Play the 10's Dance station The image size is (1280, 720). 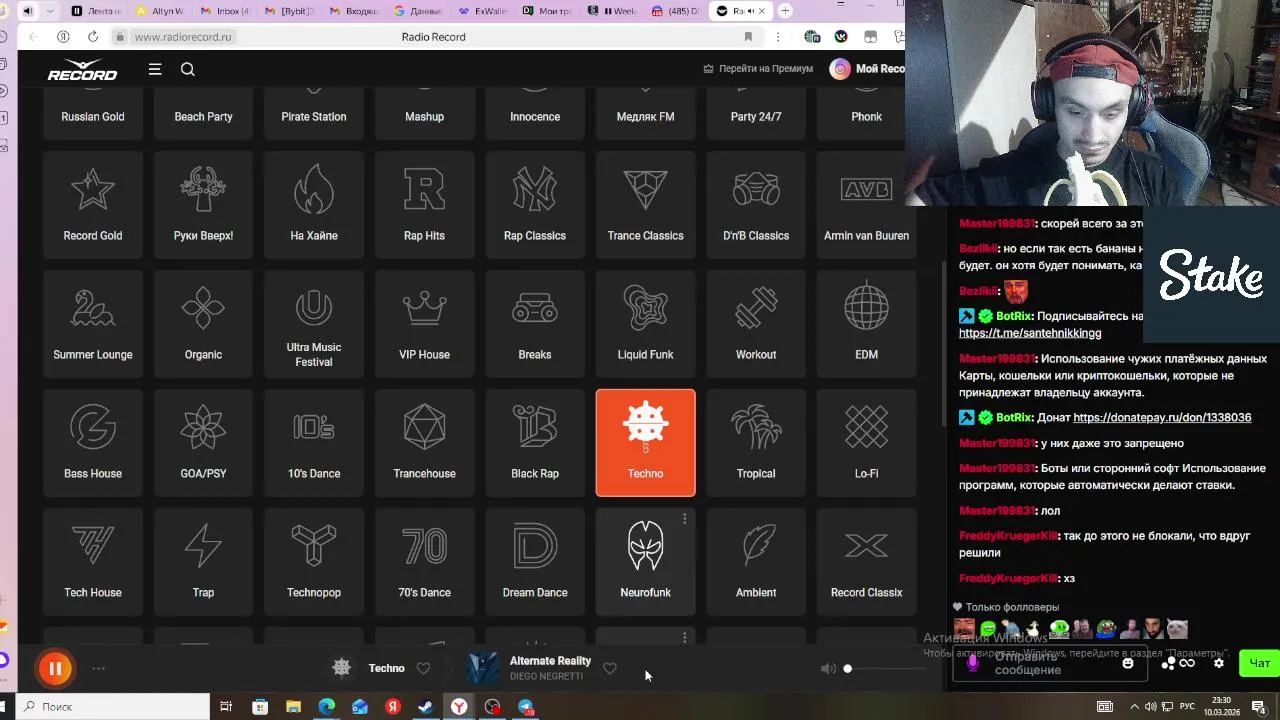pos(314,442)
